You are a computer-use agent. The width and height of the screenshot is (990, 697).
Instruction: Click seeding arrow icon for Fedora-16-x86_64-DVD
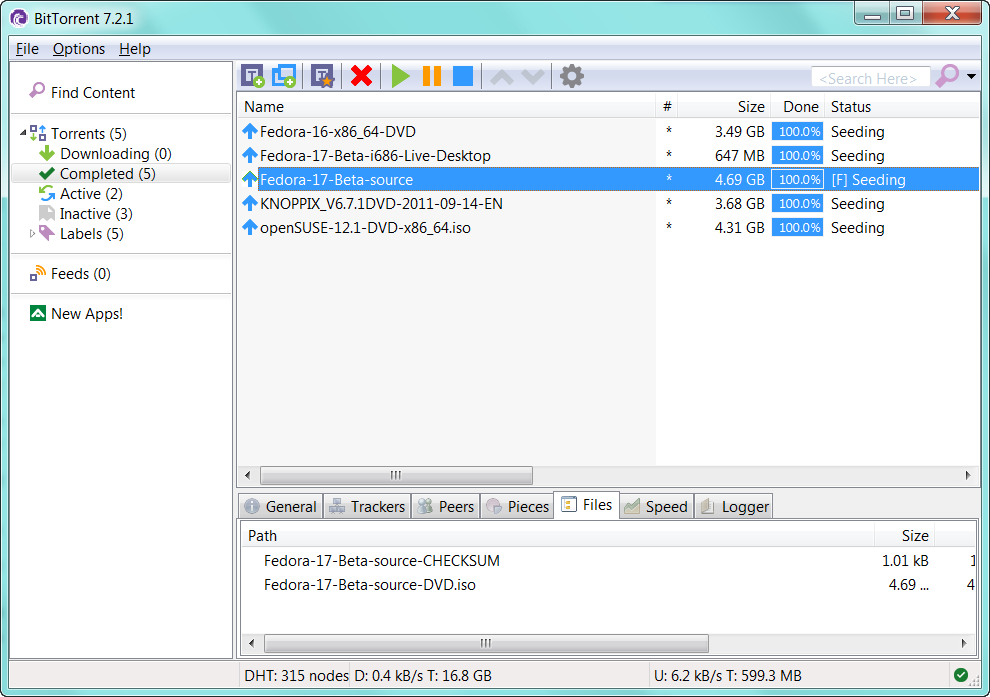[250, 131]
